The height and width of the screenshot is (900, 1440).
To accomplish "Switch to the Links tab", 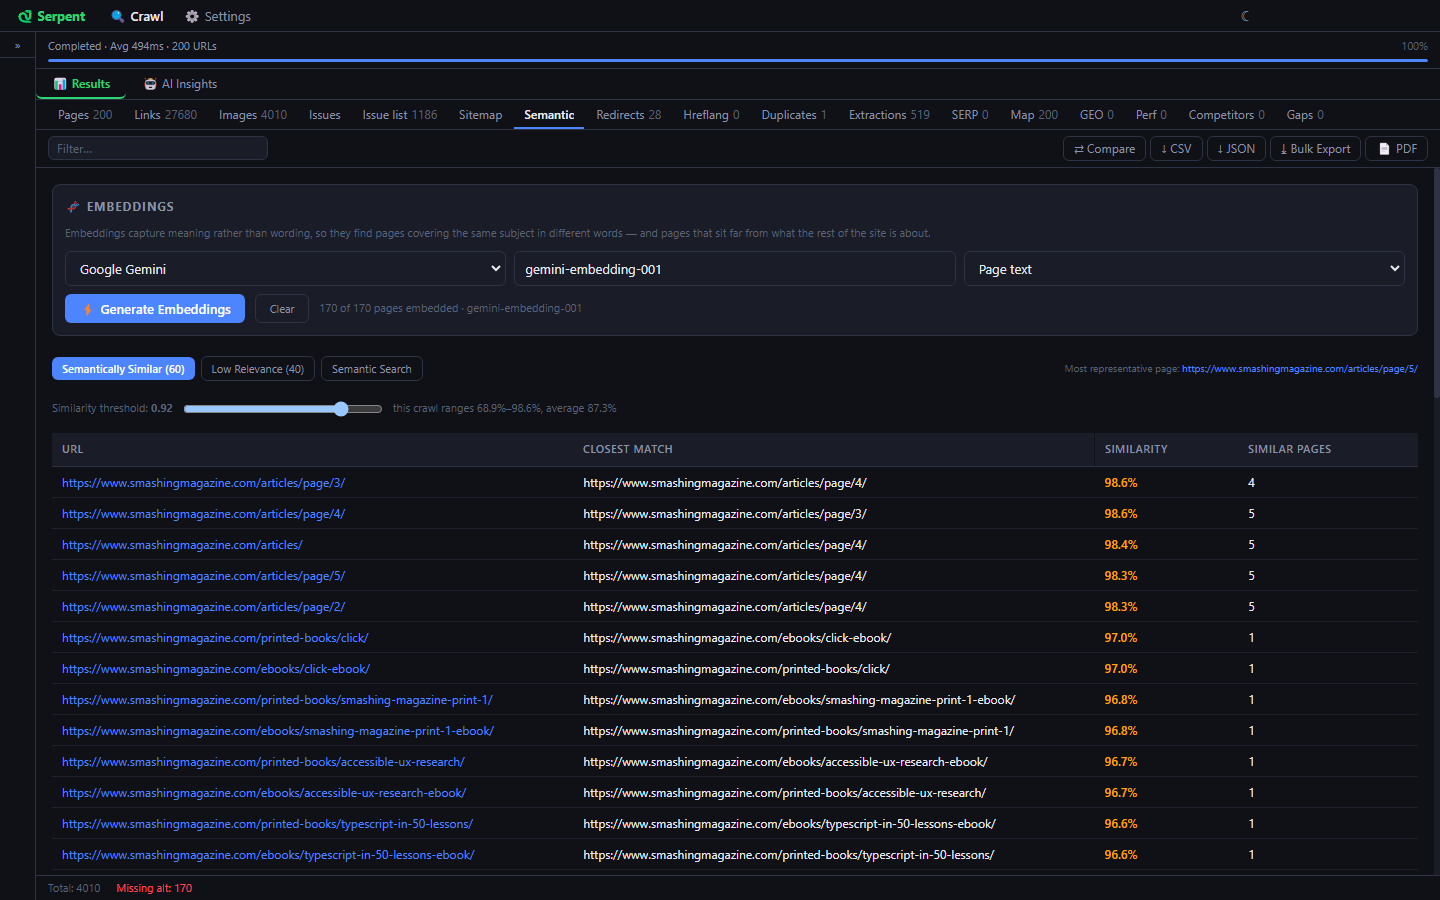I will tap(166, 115).
